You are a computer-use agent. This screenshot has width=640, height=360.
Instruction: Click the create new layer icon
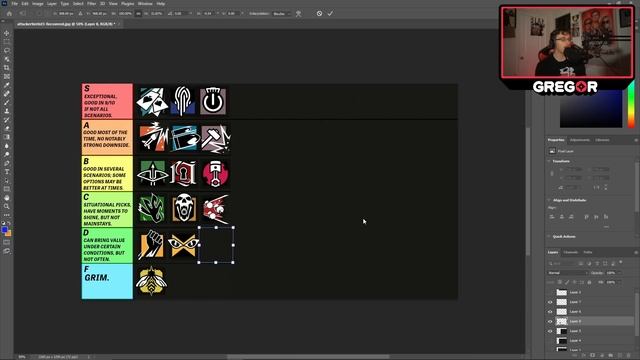(620, 356)
